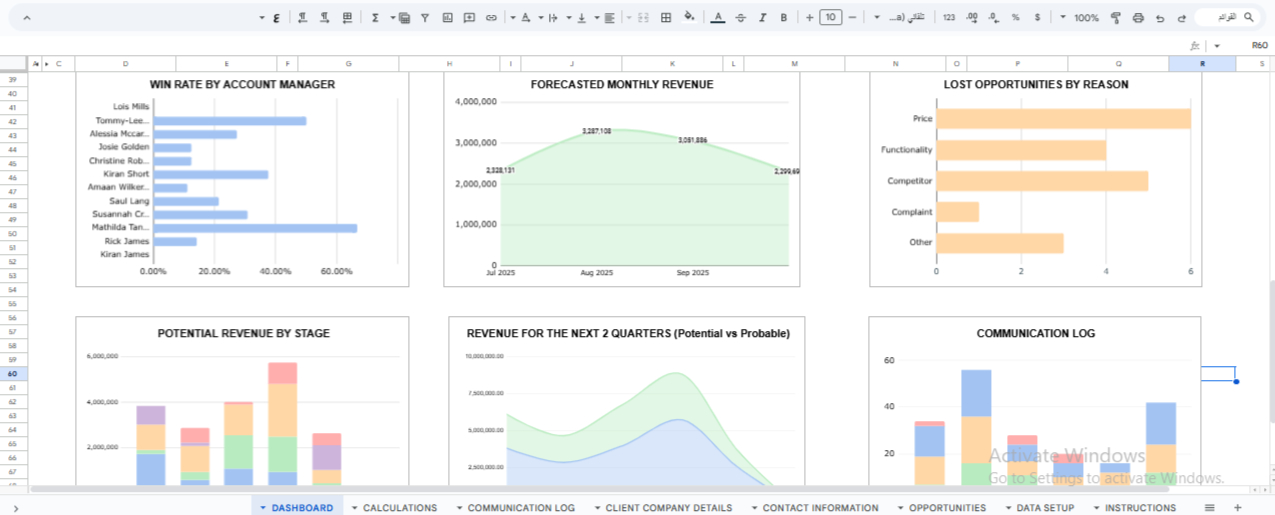Open more number formats (123)
This screenshot has width=1275, height=515.
point(949,18)
